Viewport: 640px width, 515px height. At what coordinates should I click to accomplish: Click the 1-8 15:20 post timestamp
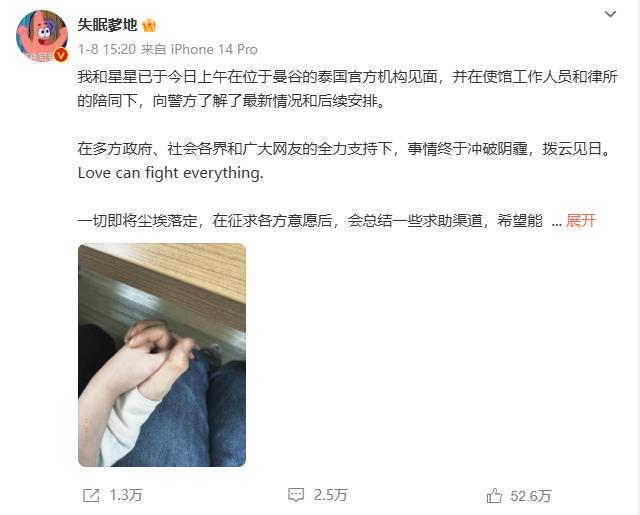(107, 49)
